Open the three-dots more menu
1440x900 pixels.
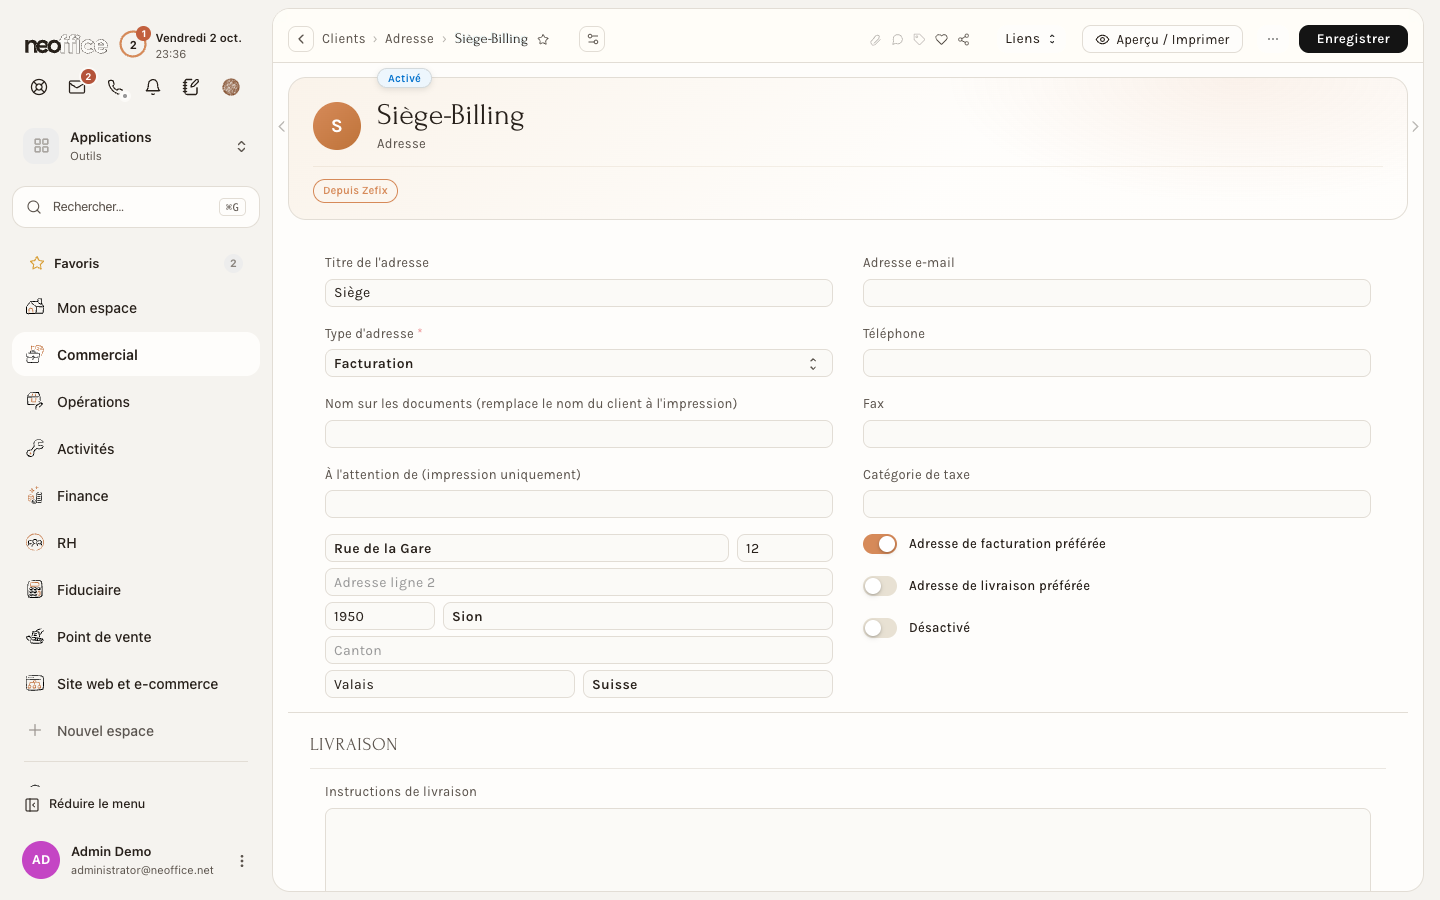[1272, 39]
